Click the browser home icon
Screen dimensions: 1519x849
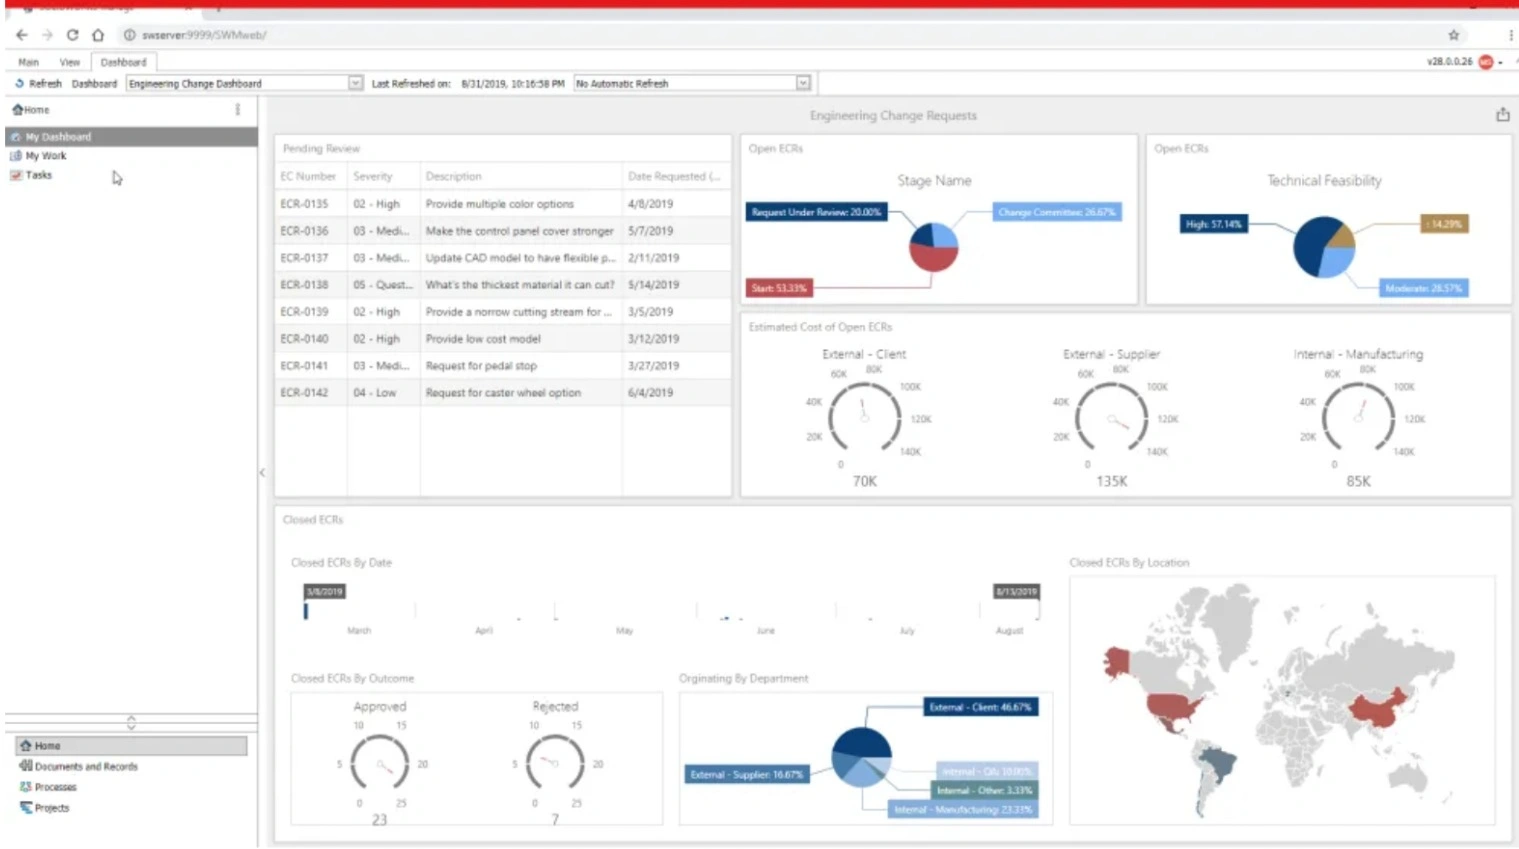(x=98, y=35)
